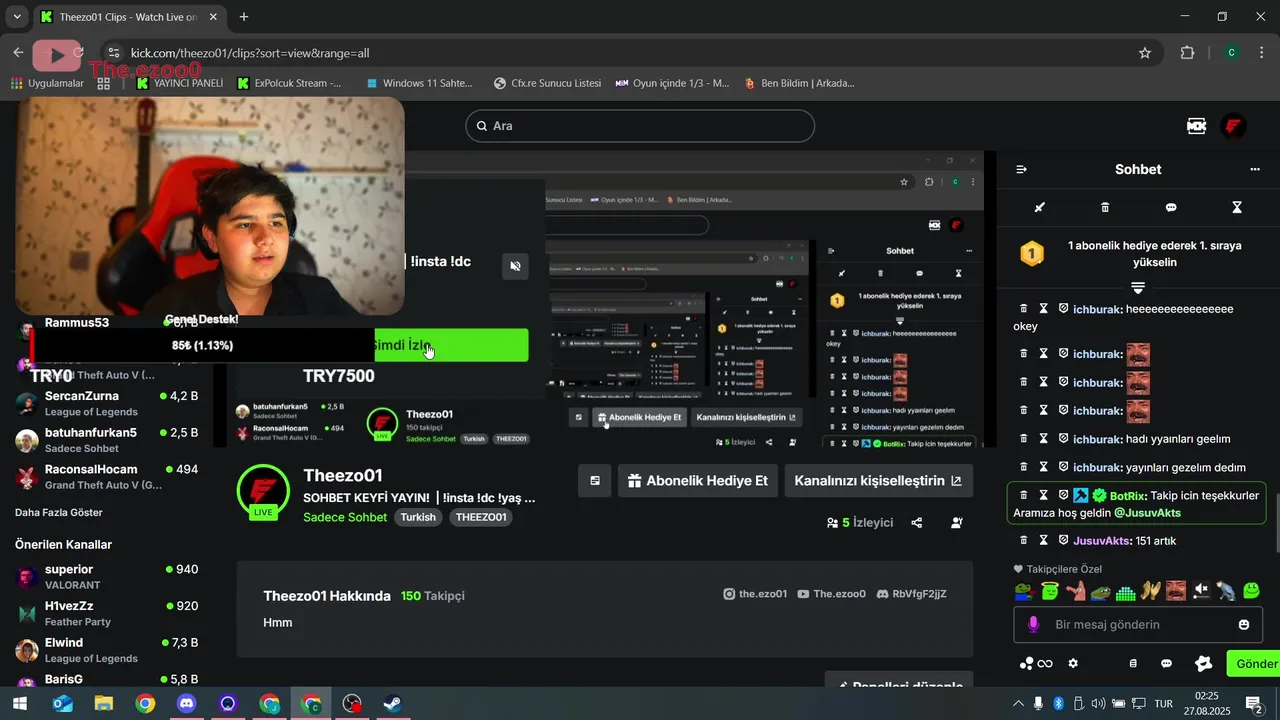This screenshot has height=720, width=1280.
Task: Open Discord from the taskbar
Action: click(186, 704)
